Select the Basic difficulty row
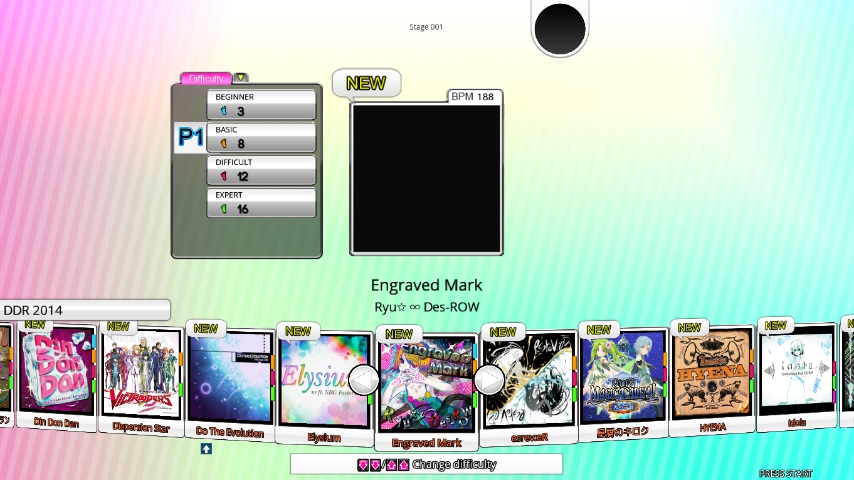The image size is (854, 480). (x=261, y=137)
